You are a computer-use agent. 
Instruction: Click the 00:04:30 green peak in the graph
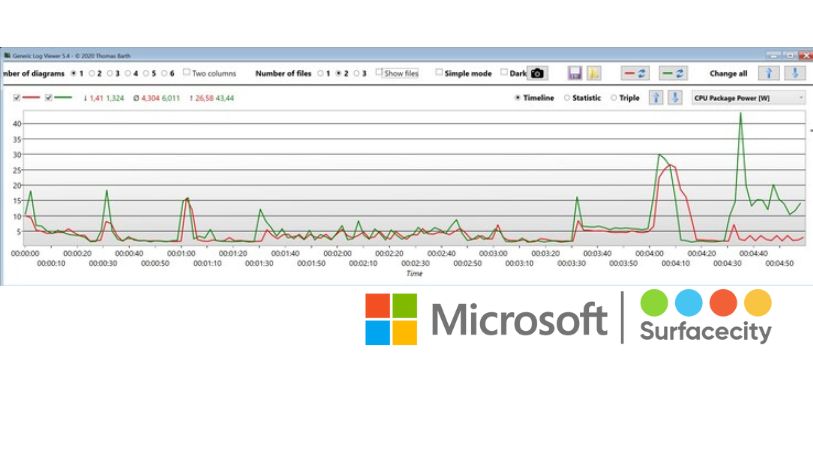740,113
